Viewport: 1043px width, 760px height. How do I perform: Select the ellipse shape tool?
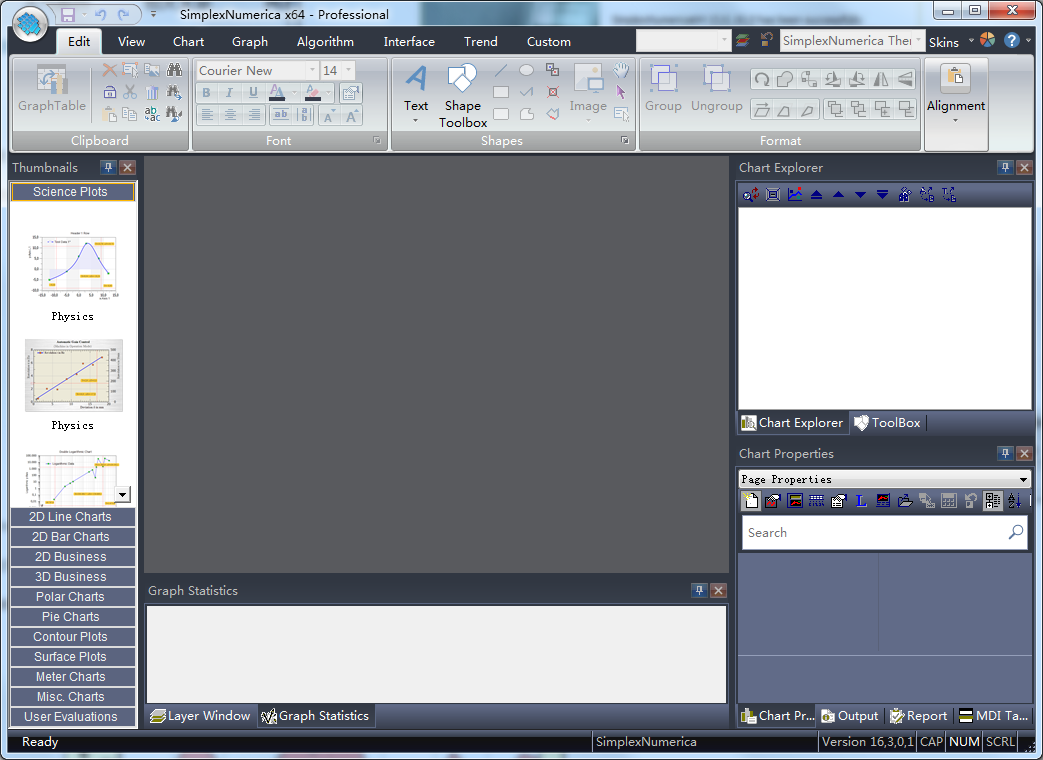coord(526,70)
